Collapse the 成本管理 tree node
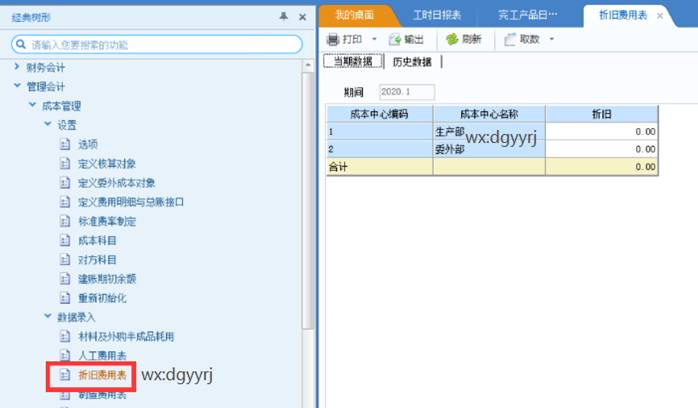698x408 pixels. [32, 106]
